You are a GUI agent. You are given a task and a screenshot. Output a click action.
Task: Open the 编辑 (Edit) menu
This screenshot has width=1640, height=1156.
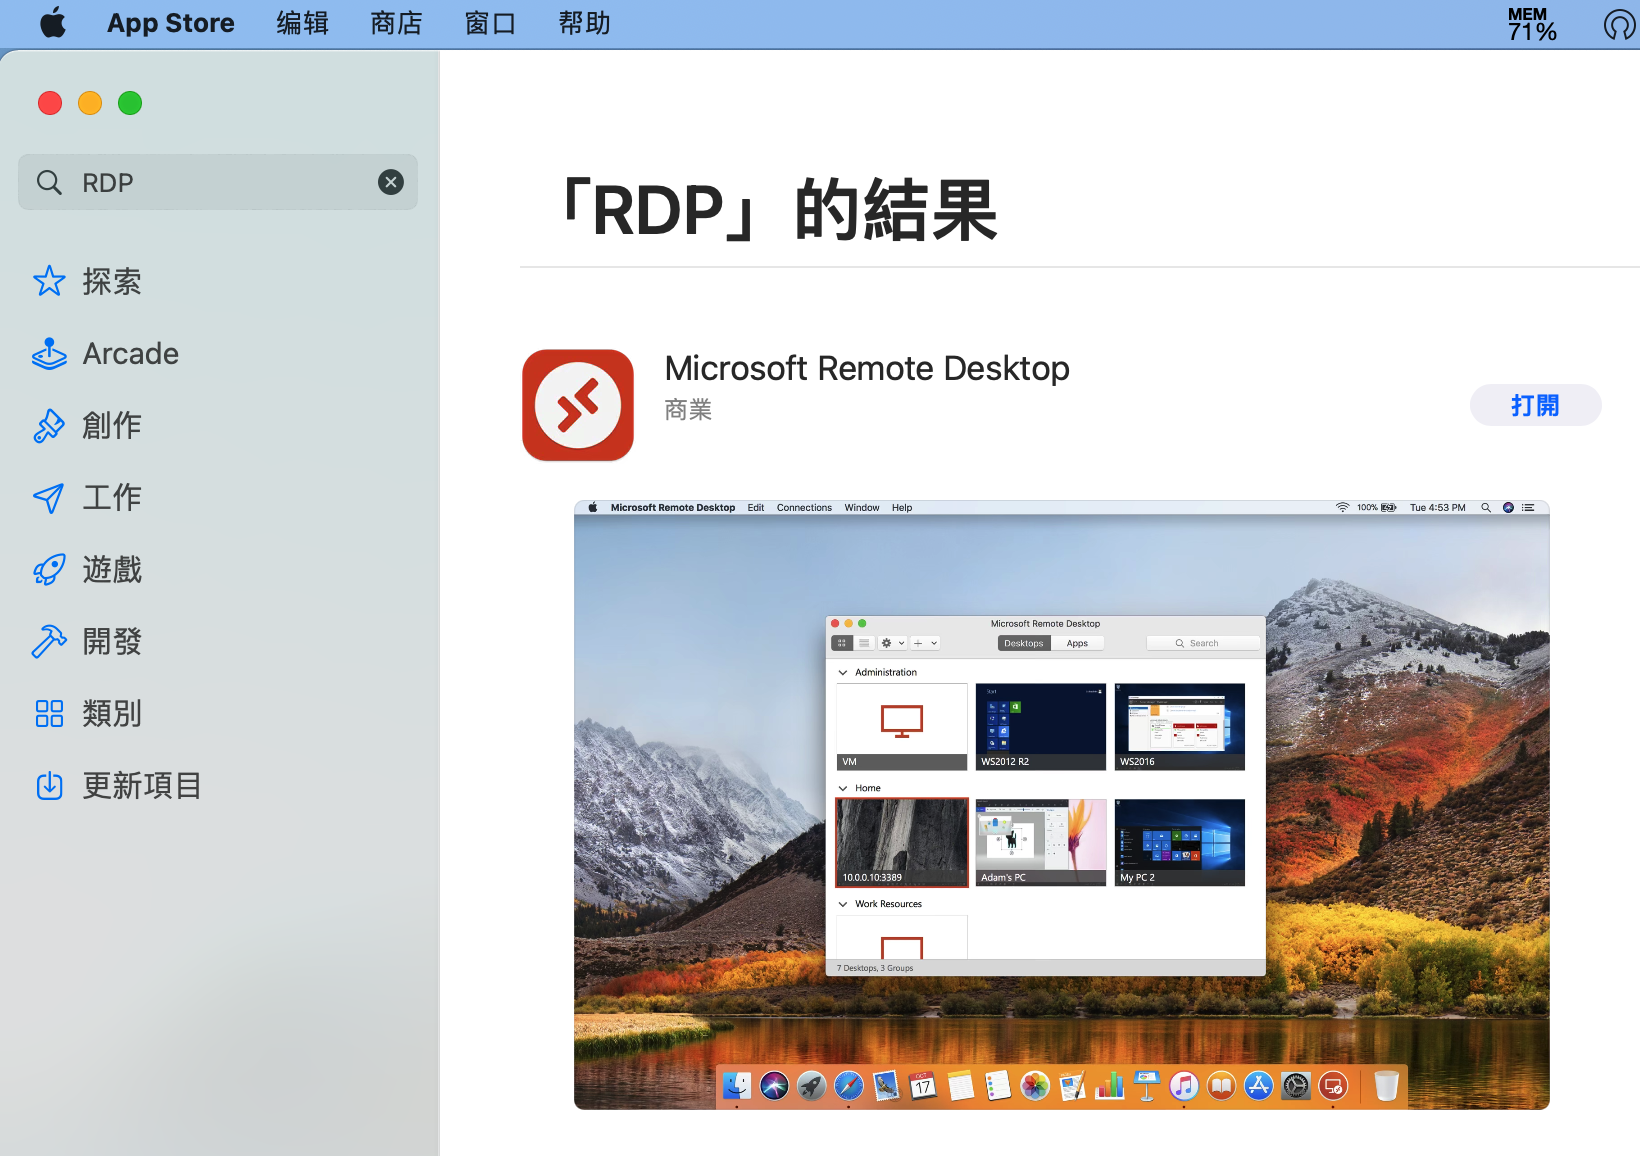pos(302,23)
